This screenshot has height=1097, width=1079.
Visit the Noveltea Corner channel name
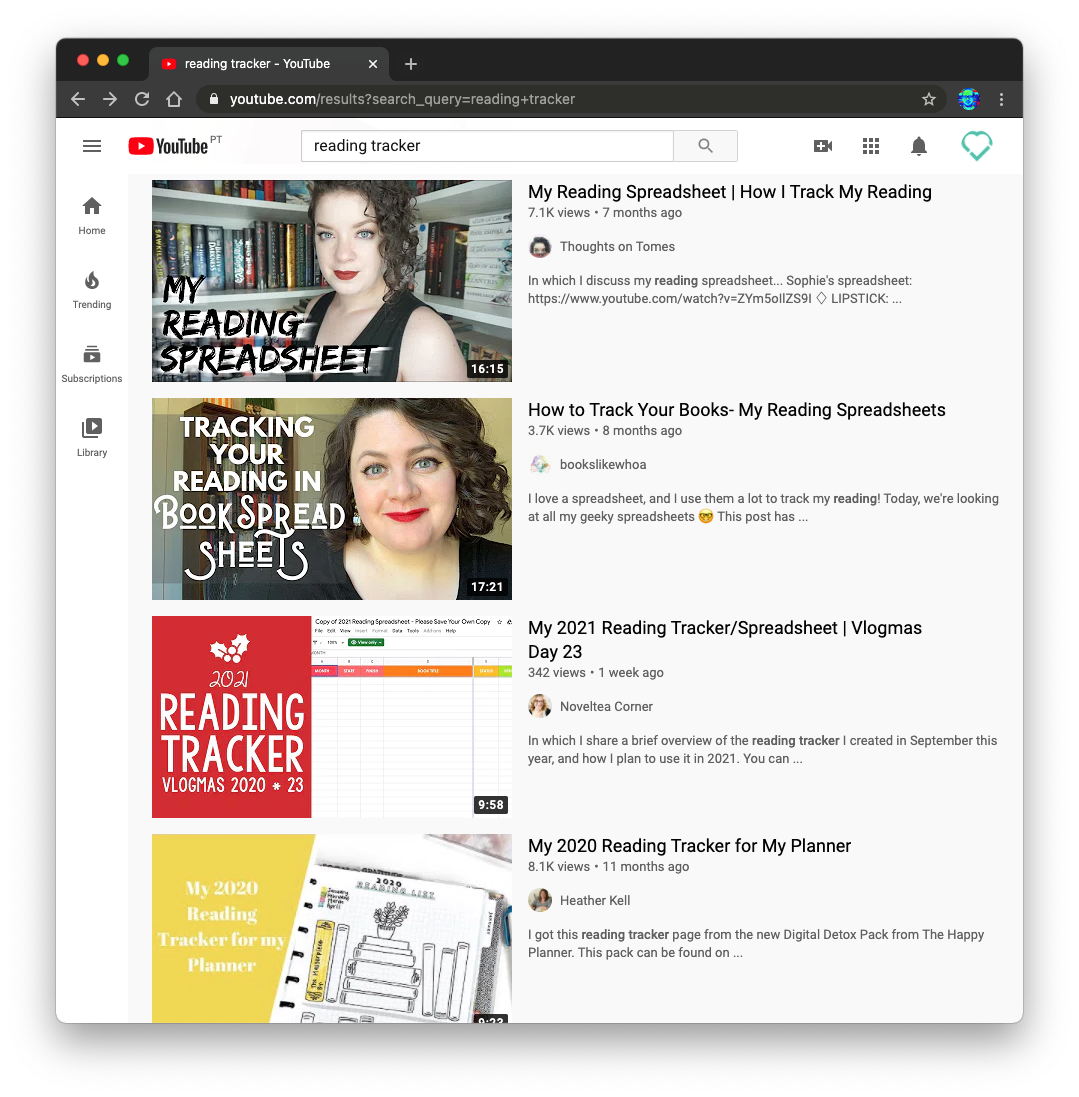click(x=606, y=707)
